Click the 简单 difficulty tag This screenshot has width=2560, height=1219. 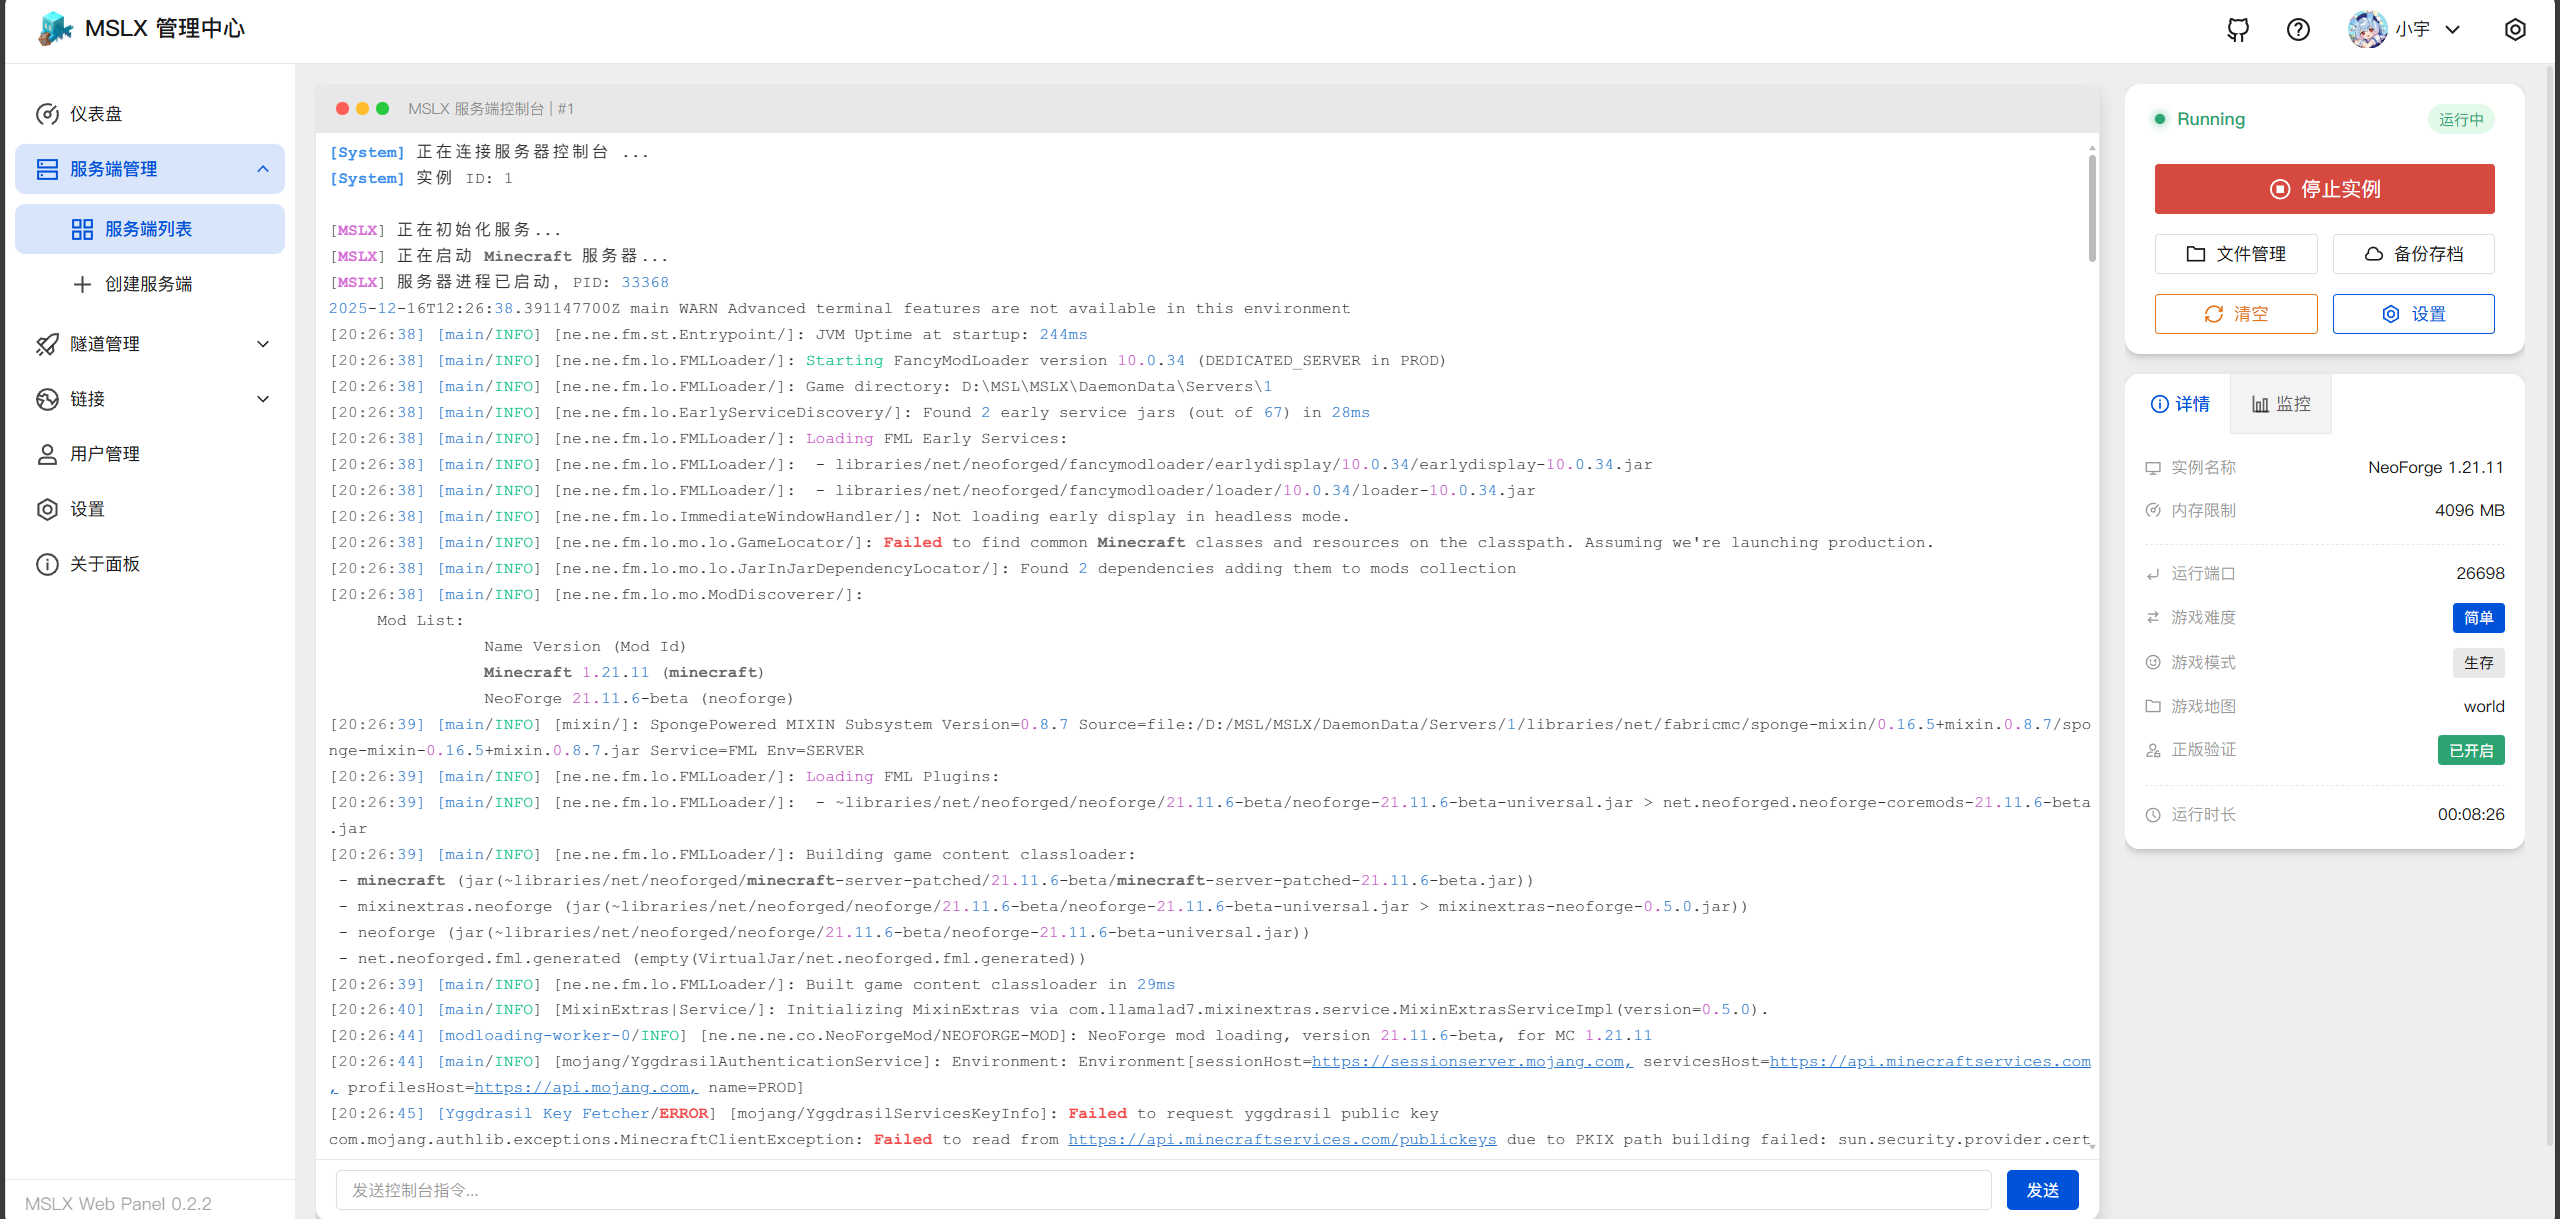click(2478, 618)
